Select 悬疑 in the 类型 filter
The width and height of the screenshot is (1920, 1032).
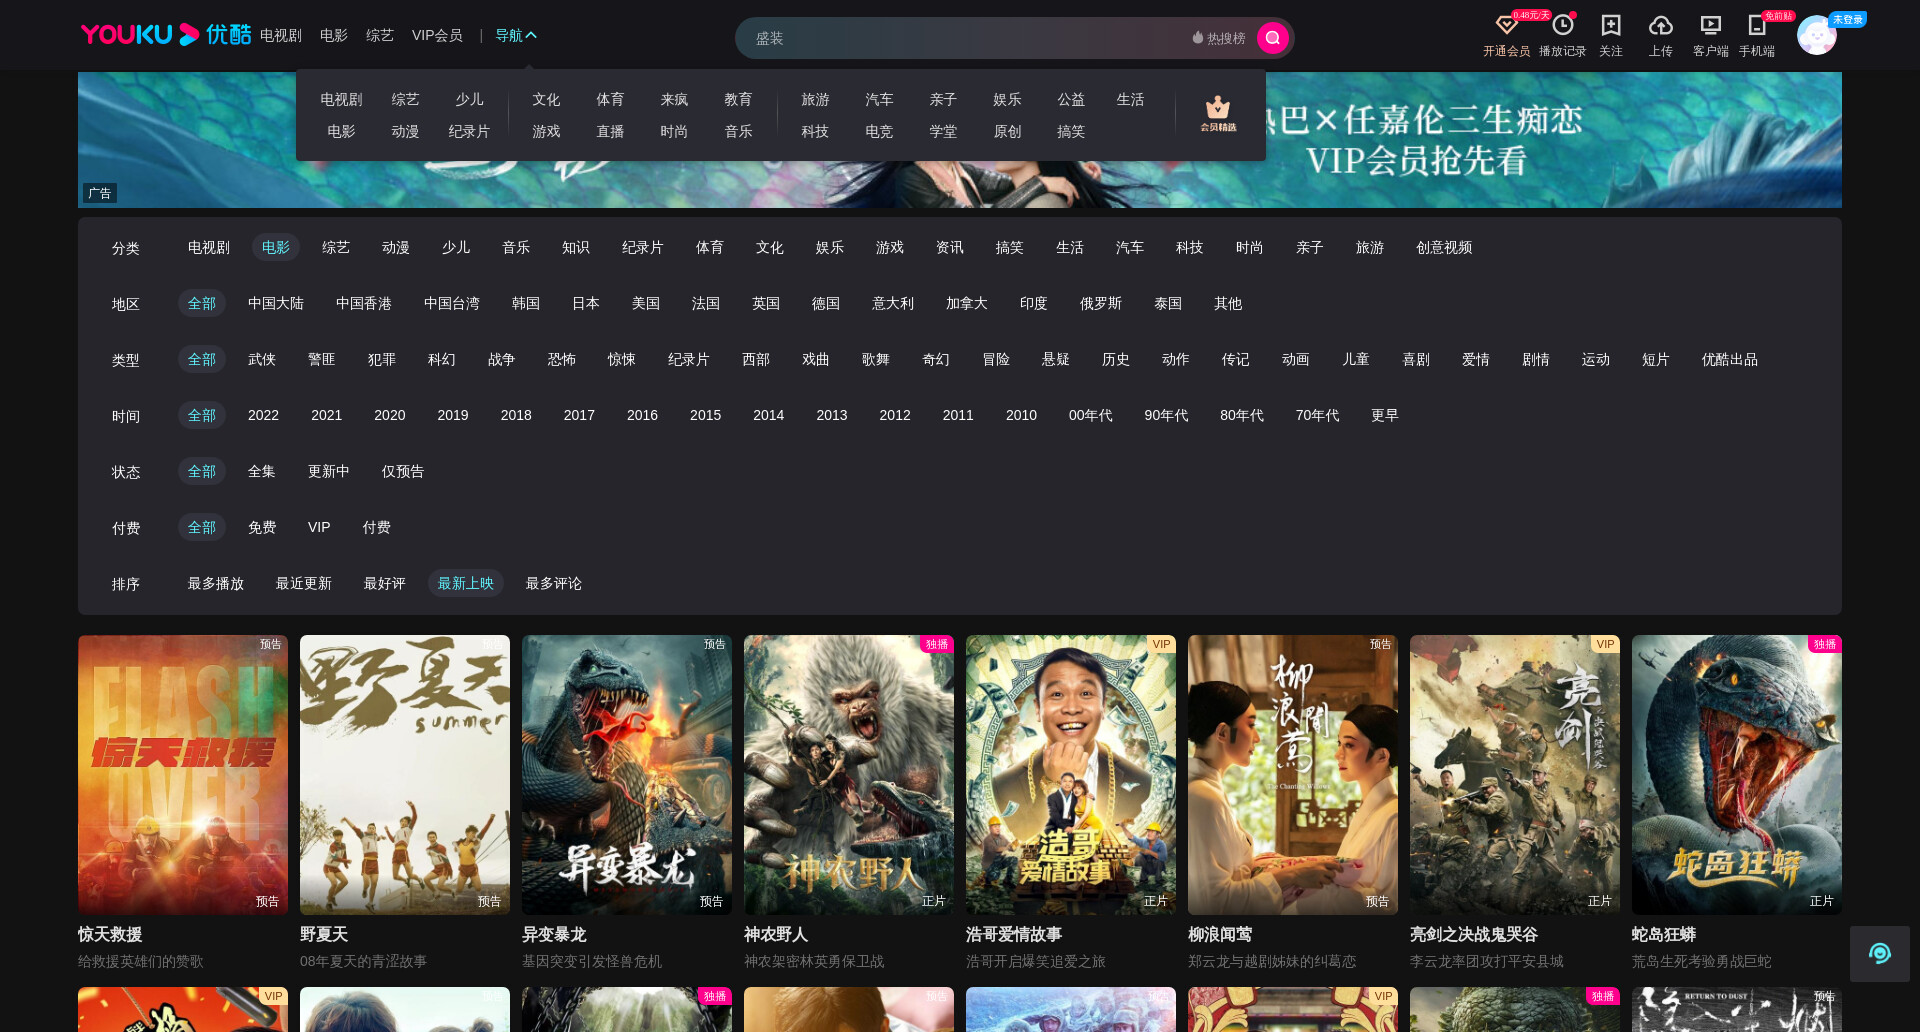click(x=1055, y=359)
